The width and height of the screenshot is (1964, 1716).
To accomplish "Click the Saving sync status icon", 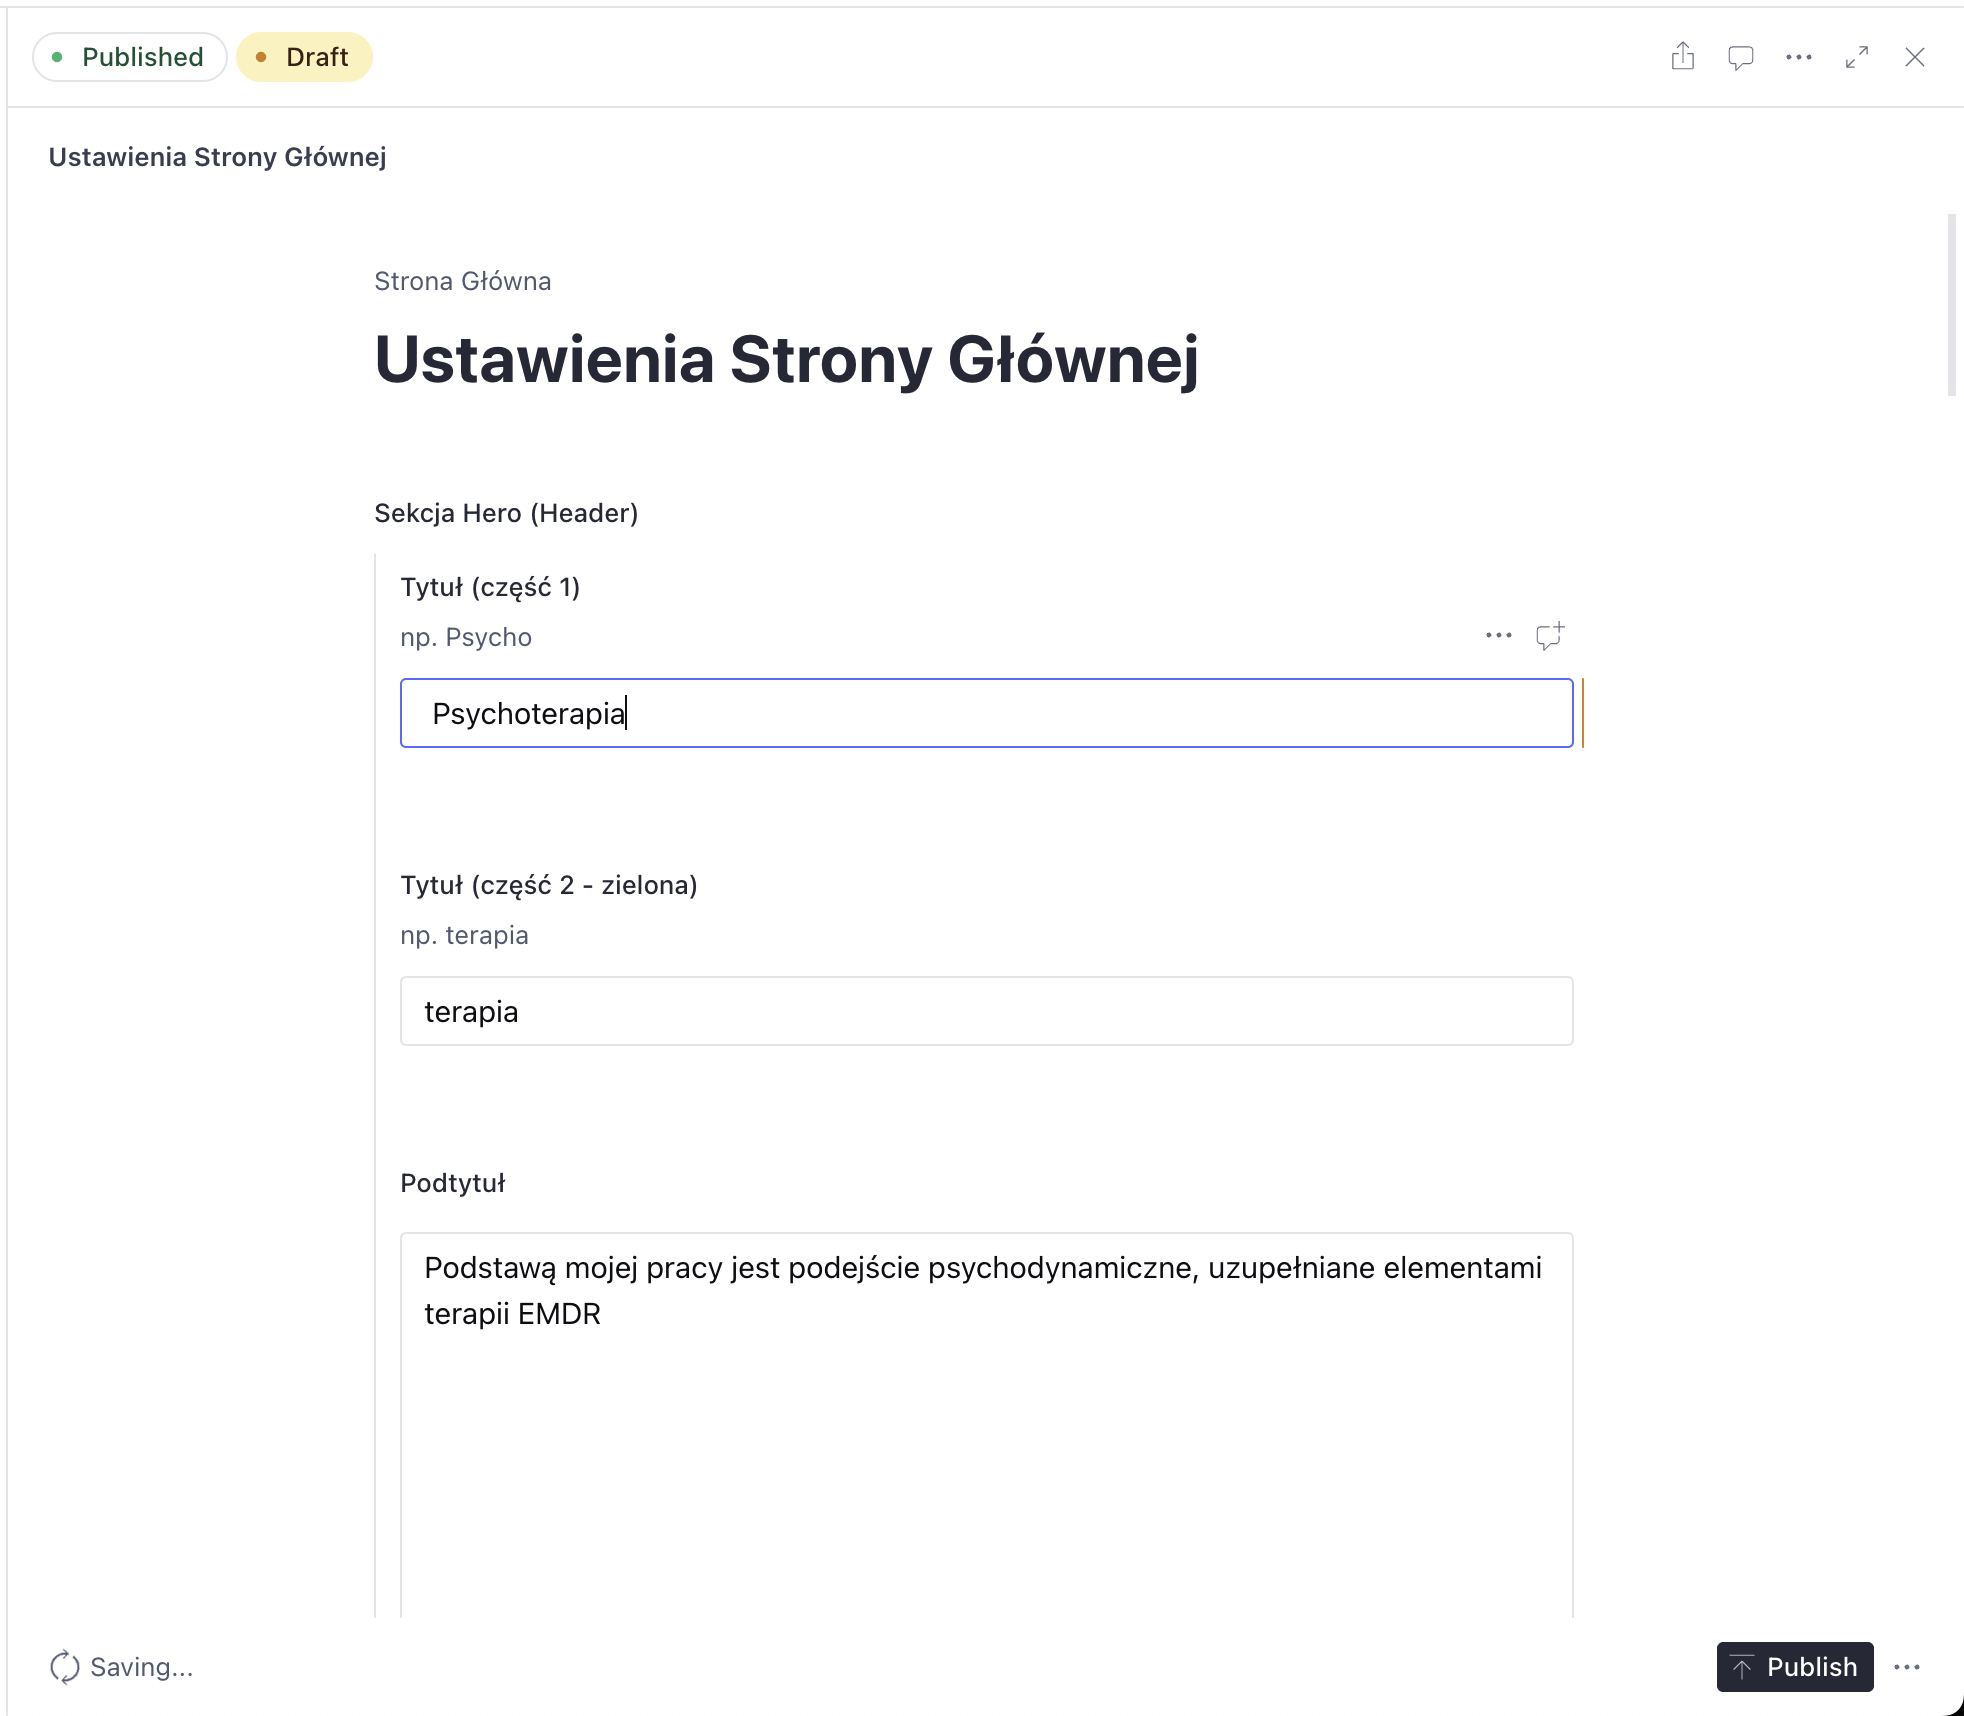I will pos(65,1667).
